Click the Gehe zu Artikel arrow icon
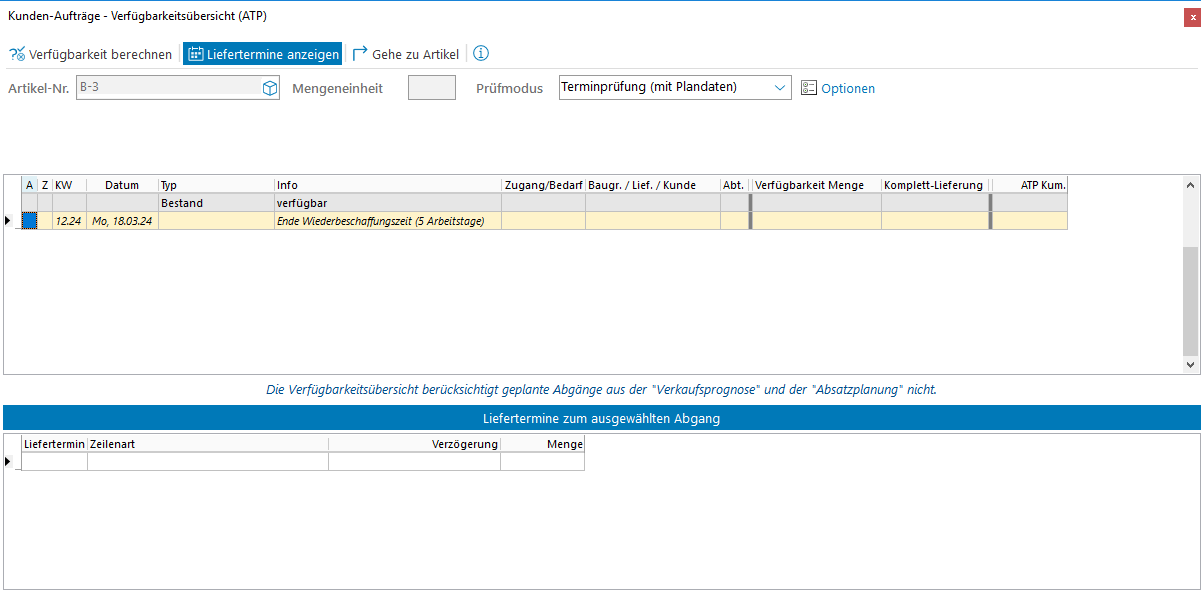1201x590 pixels. click(x=360, y=54)
